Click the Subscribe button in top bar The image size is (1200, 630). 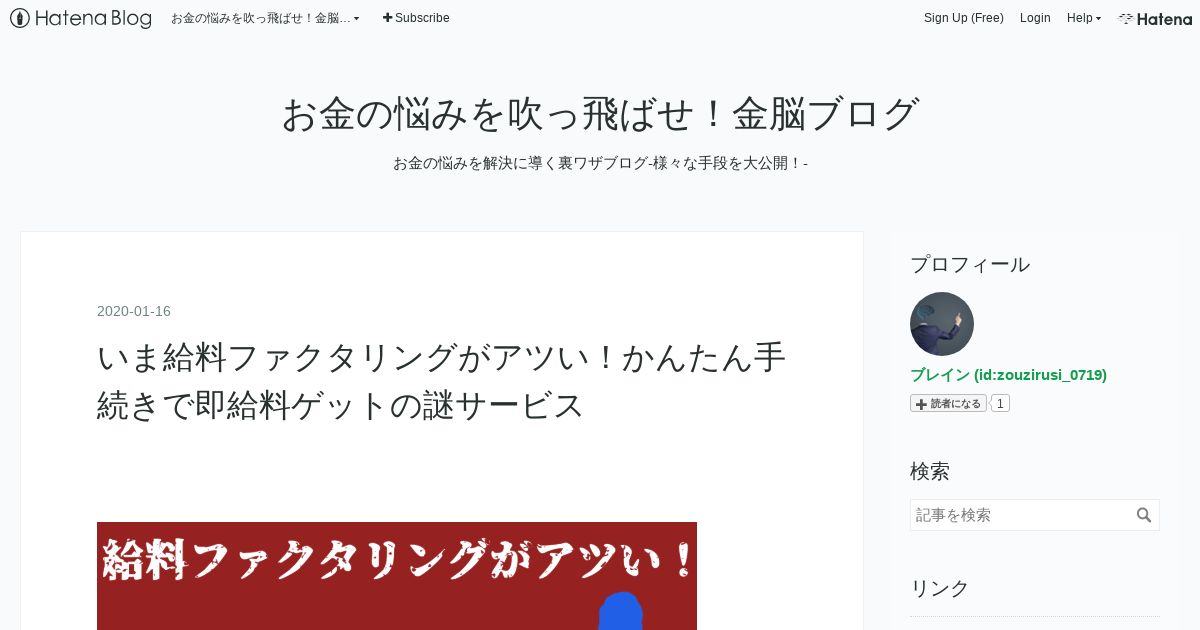(x=416, y=18)
